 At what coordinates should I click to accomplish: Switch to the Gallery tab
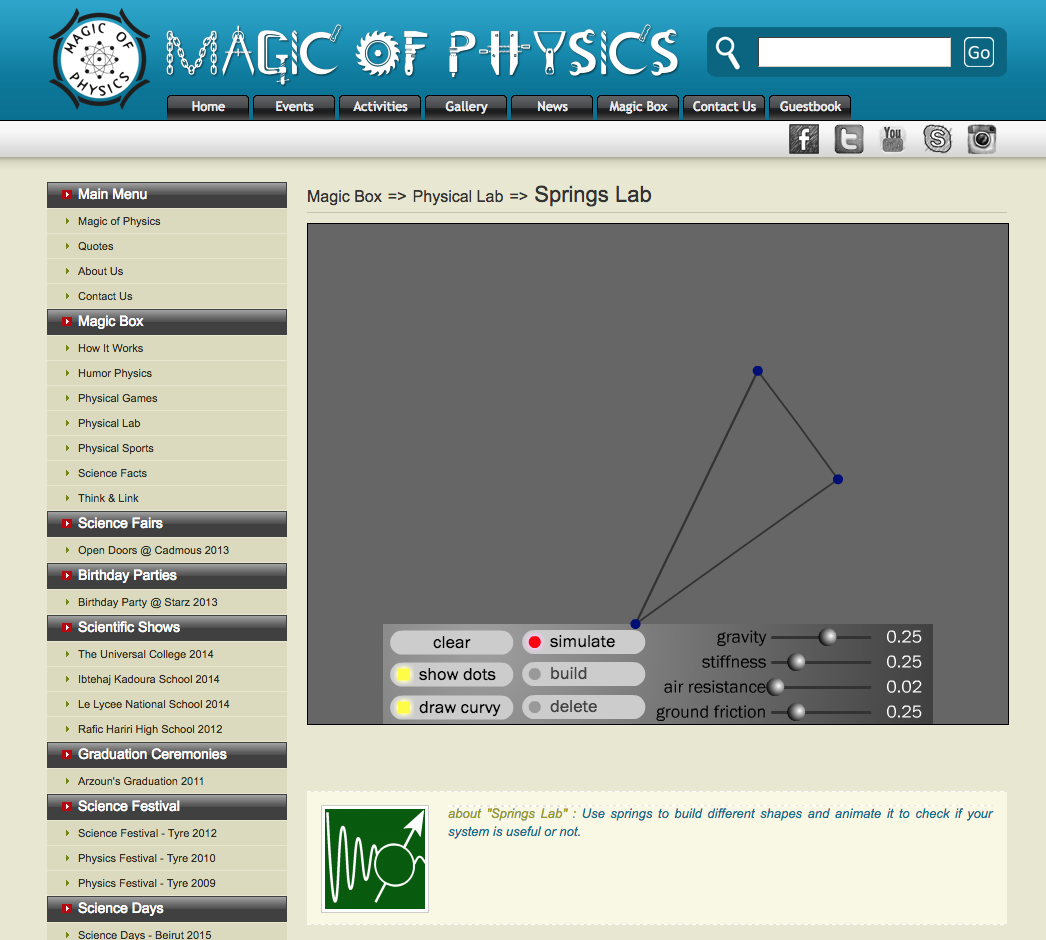466,107
